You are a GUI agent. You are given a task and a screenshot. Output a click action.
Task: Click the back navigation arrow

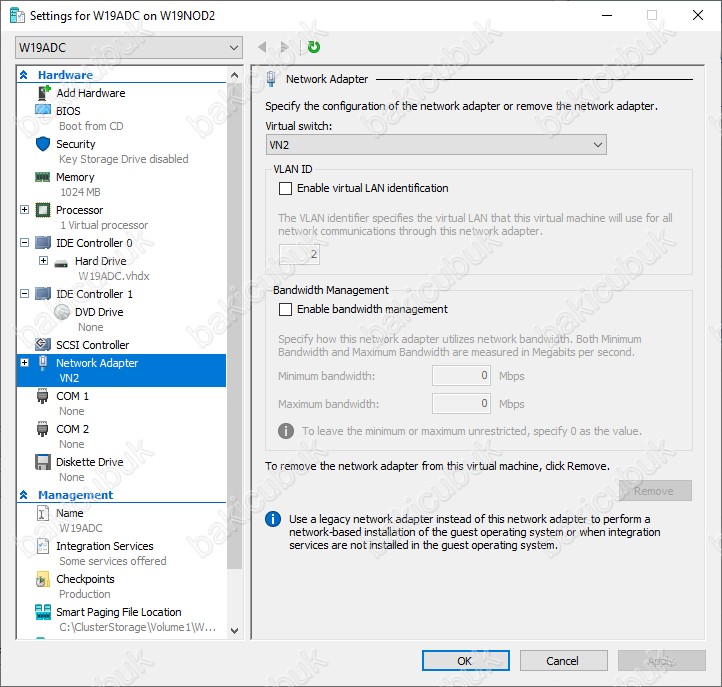point(262,47)
